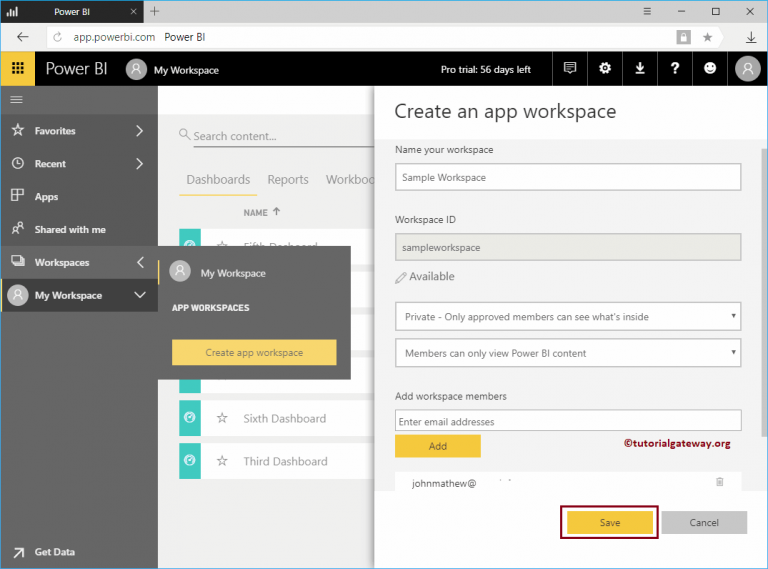Click the Get Data arrow icon
The width and height of the screenshot is (768, 569).
click(19, 552)
